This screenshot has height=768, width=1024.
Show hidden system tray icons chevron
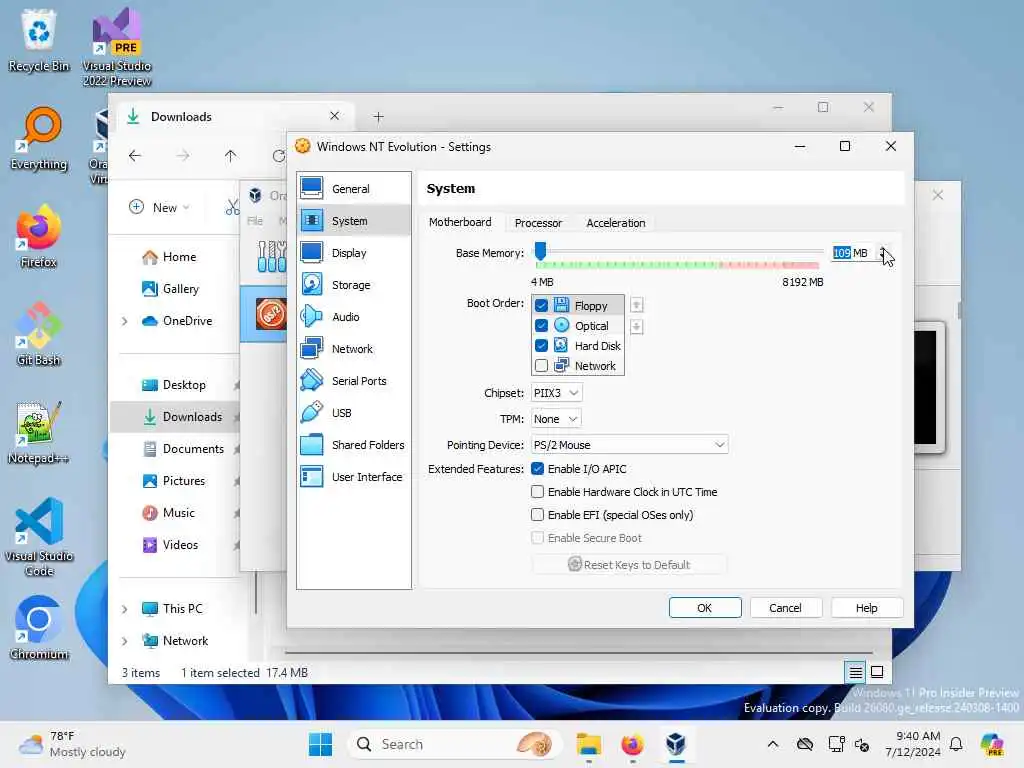[x=773, y=744]
